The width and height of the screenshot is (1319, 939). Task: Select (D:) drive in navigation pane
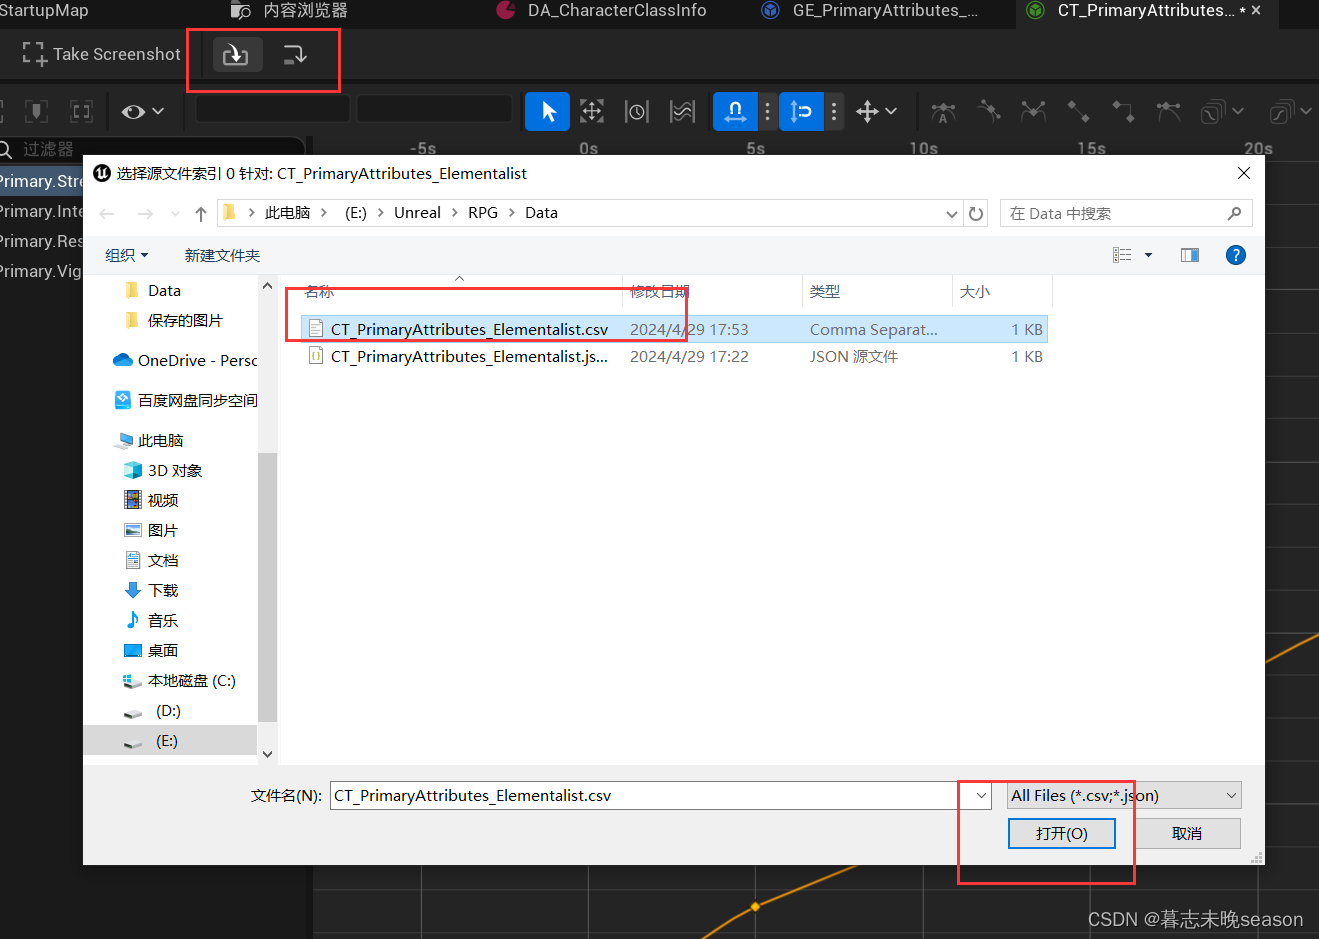tap(168, 711)
